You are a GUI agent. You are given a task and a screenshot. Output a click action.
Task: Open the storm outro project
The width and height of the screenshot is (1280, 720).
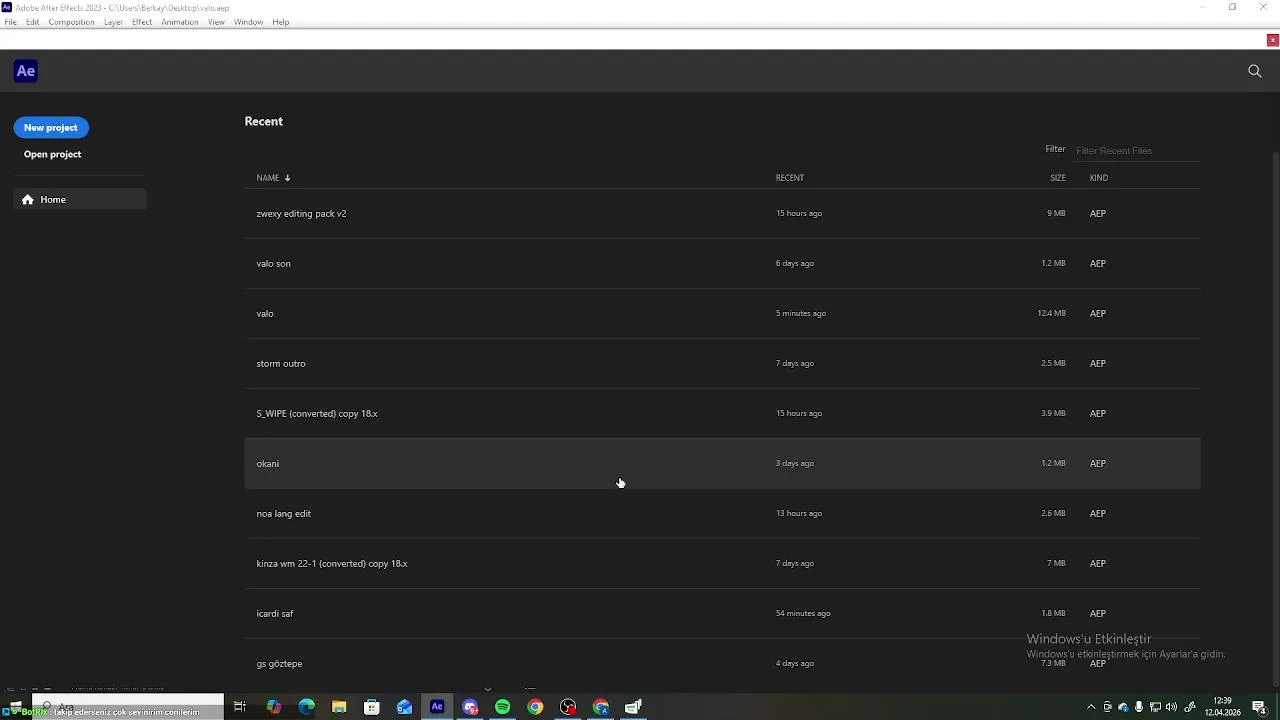point(722,363)
